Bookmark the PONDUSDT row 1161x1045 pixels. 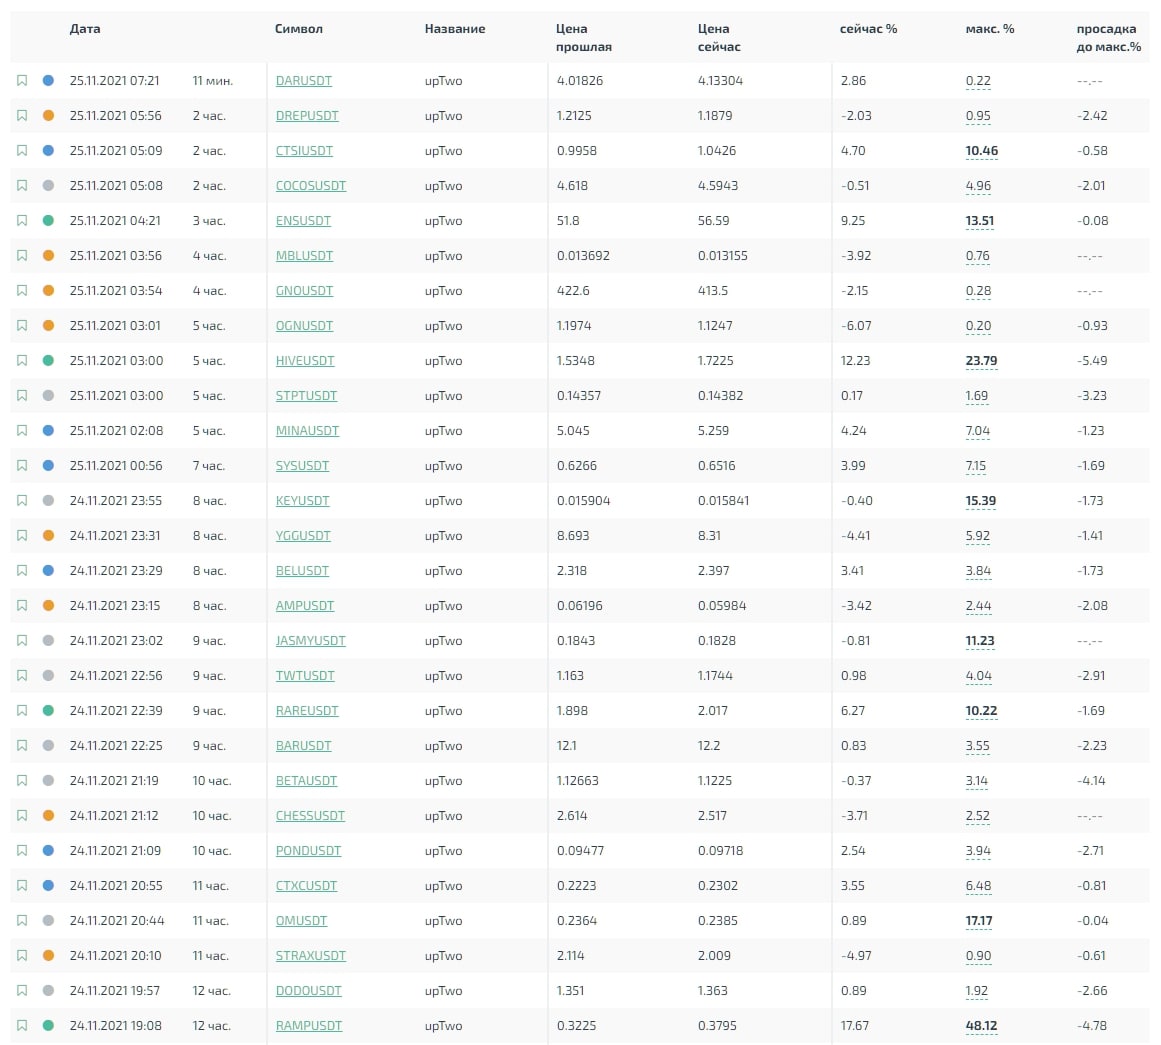[22, 850]
